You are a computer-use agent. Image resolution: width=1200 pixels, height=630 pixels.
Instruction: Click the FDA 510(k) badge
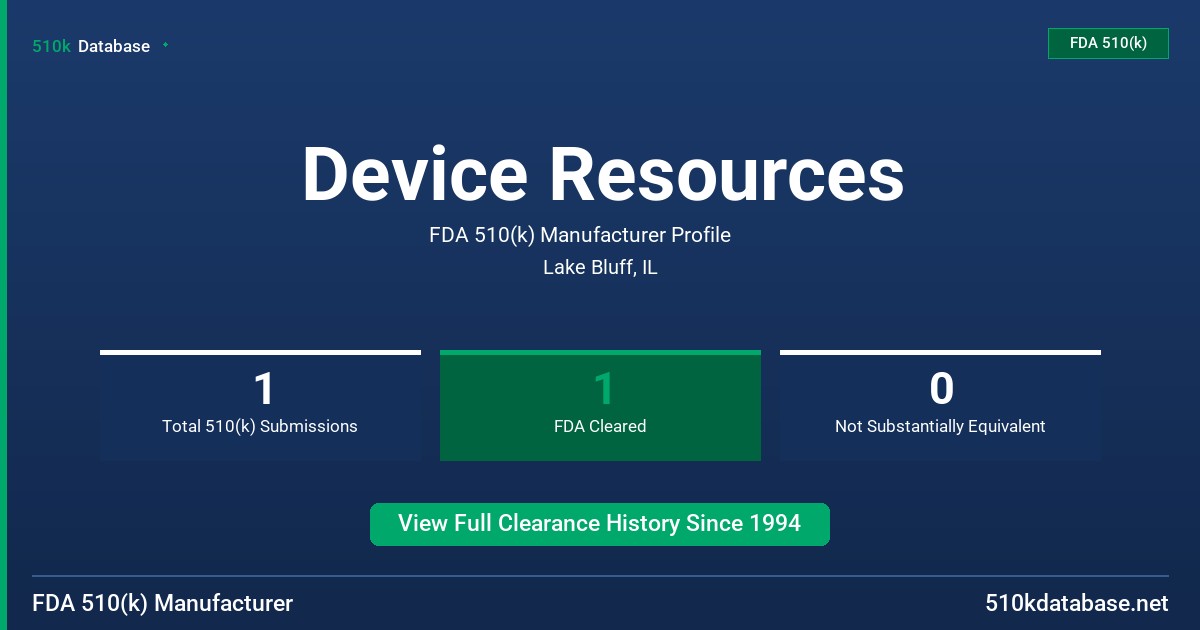point(1108,43)
